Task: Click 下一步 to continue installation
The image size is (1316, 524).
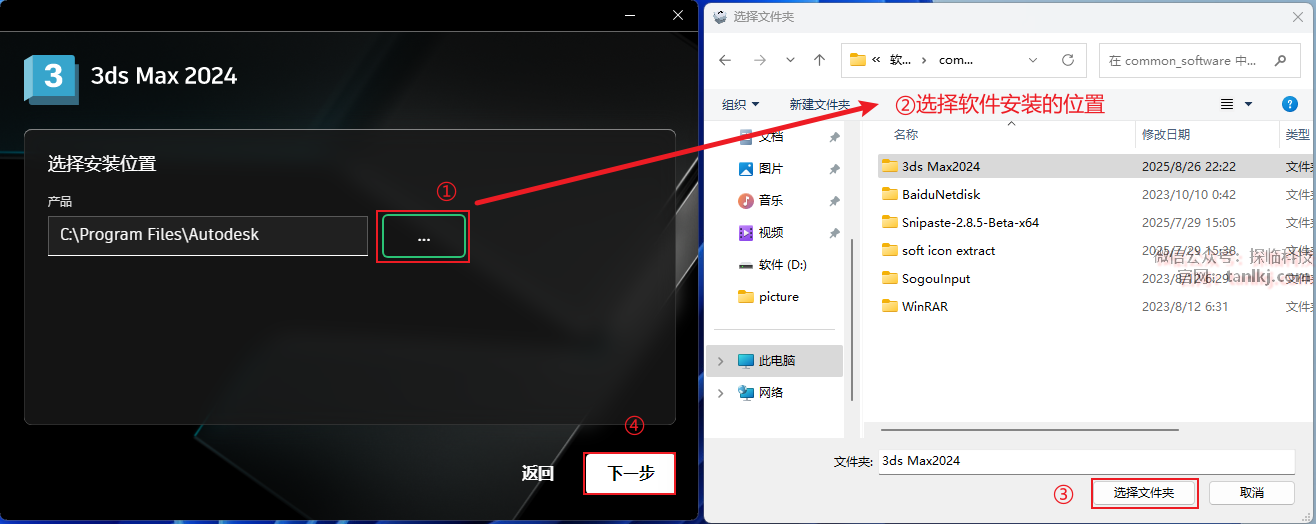Action: (x=630, y=473)
